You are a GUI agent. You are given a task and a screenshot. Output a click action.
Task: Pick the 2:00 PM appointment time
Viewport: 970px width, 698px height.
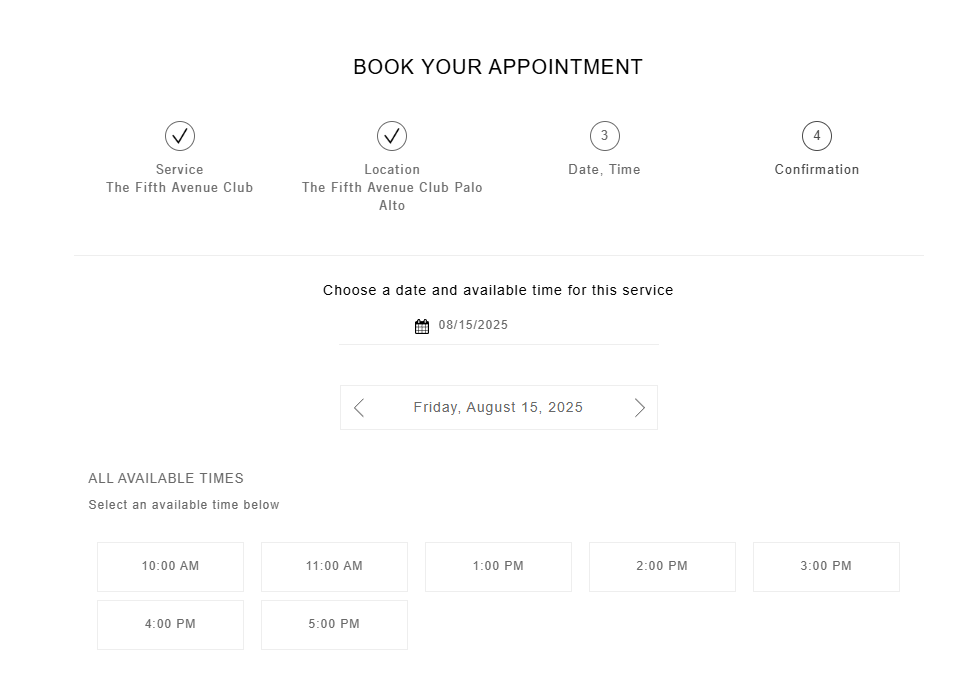pos(662,567)
